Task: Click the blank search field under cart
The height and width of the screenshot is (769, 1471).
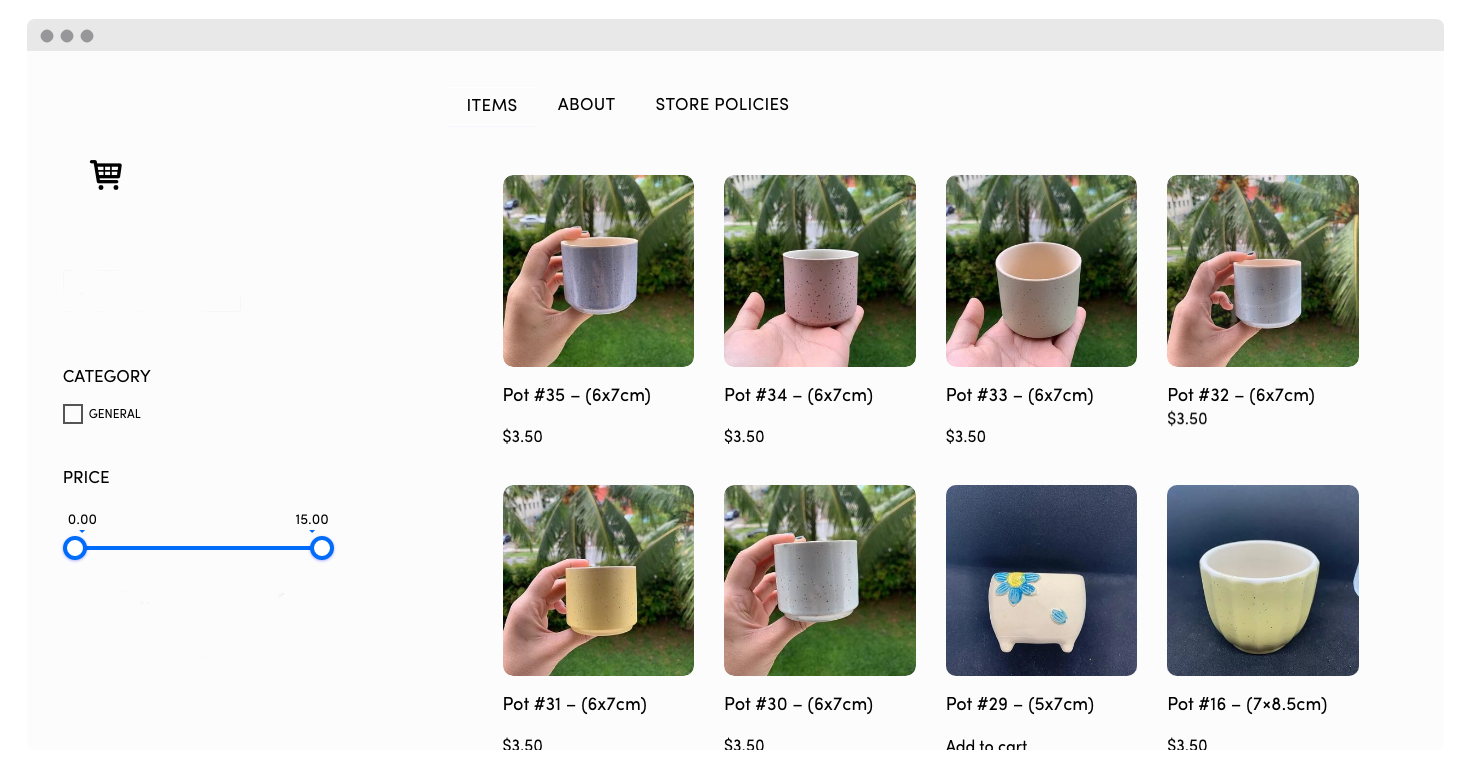Action: 152,290
